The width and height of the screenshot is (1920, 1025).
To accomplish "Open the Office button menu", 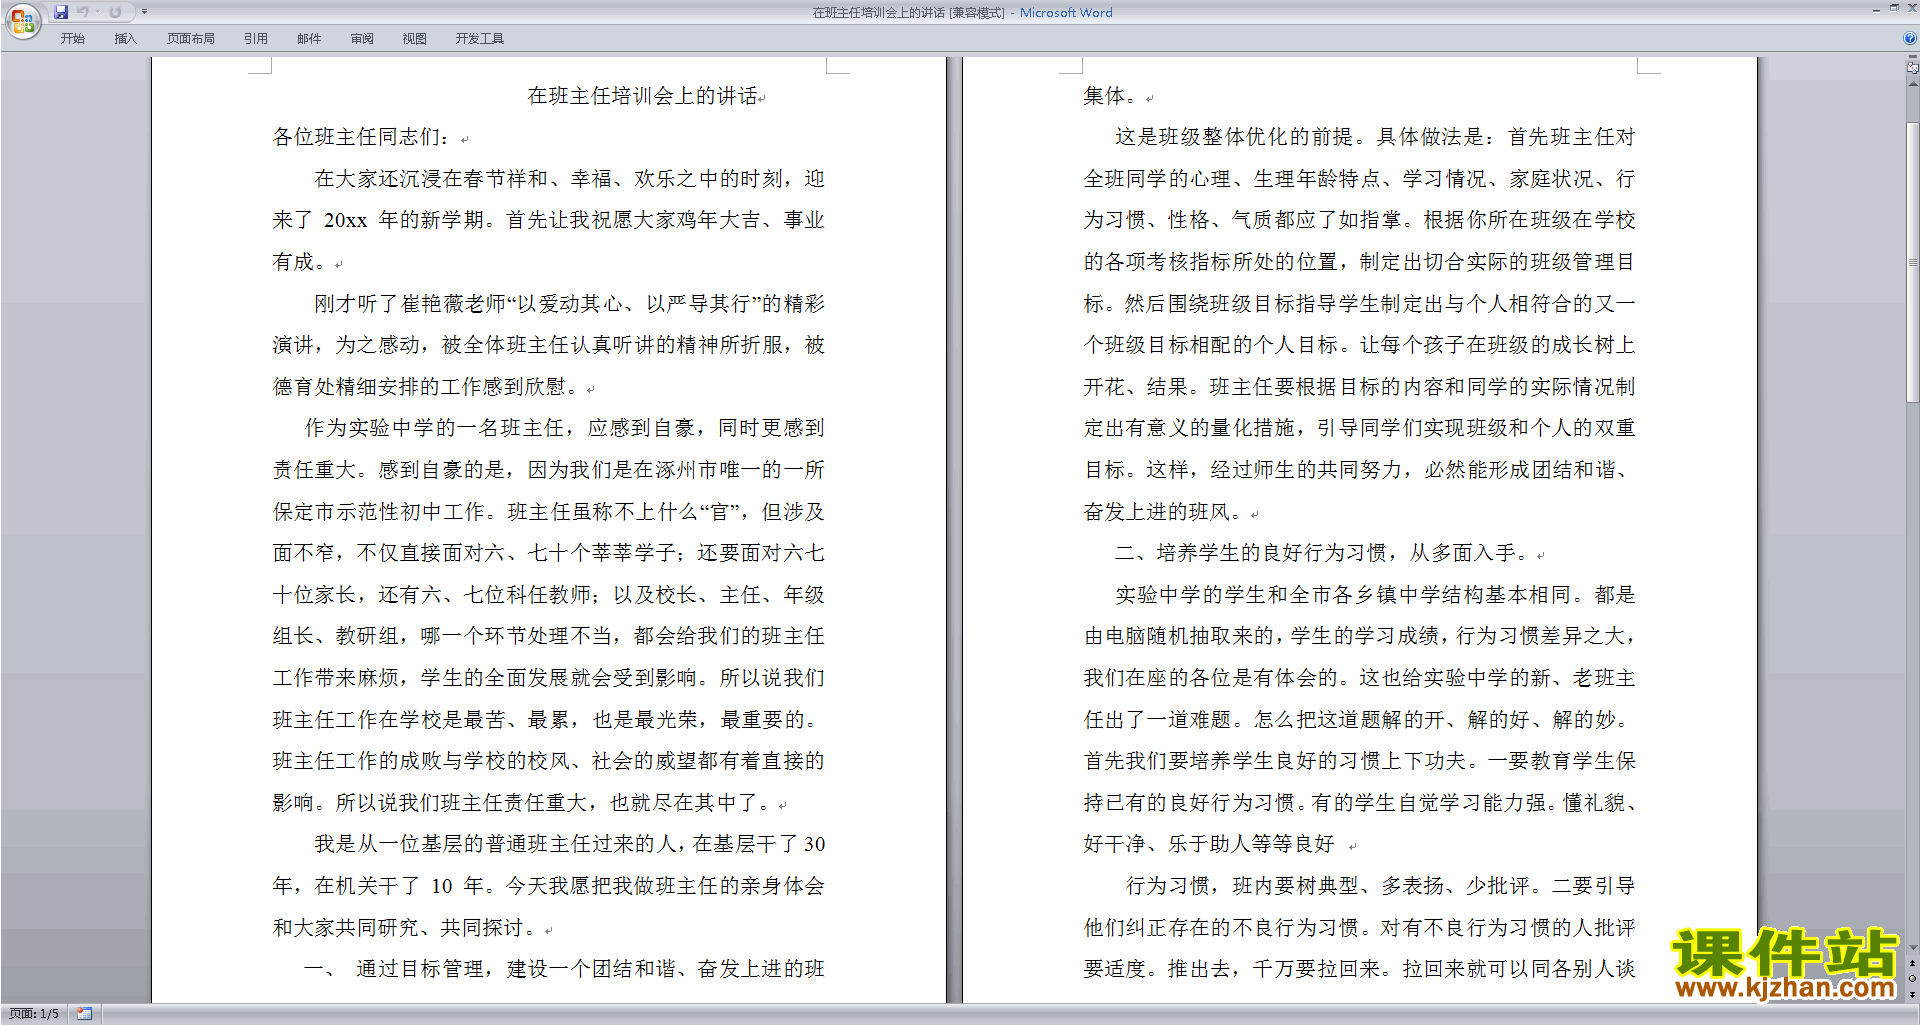I will pyautogui.click(x=22, y=20).
